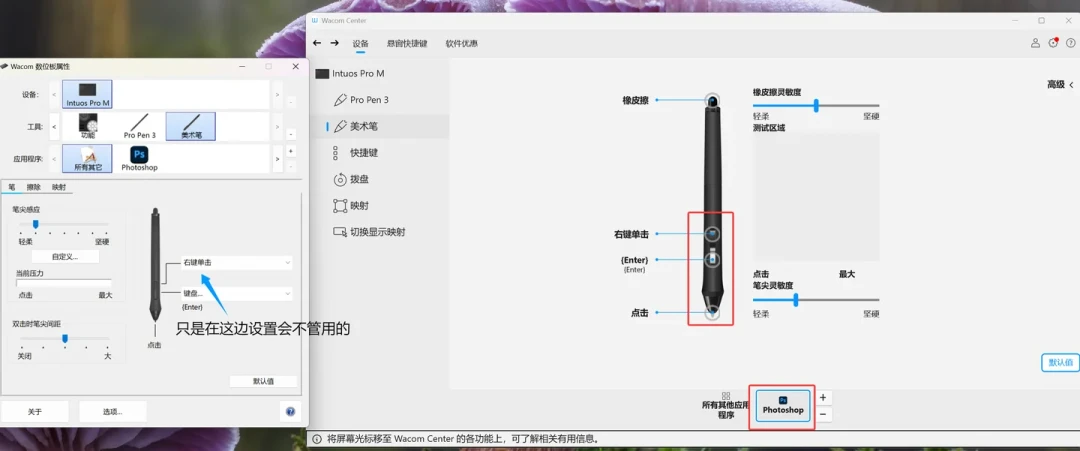
Task: Click info icon in status bar
Action: click(x=317, y=439)
